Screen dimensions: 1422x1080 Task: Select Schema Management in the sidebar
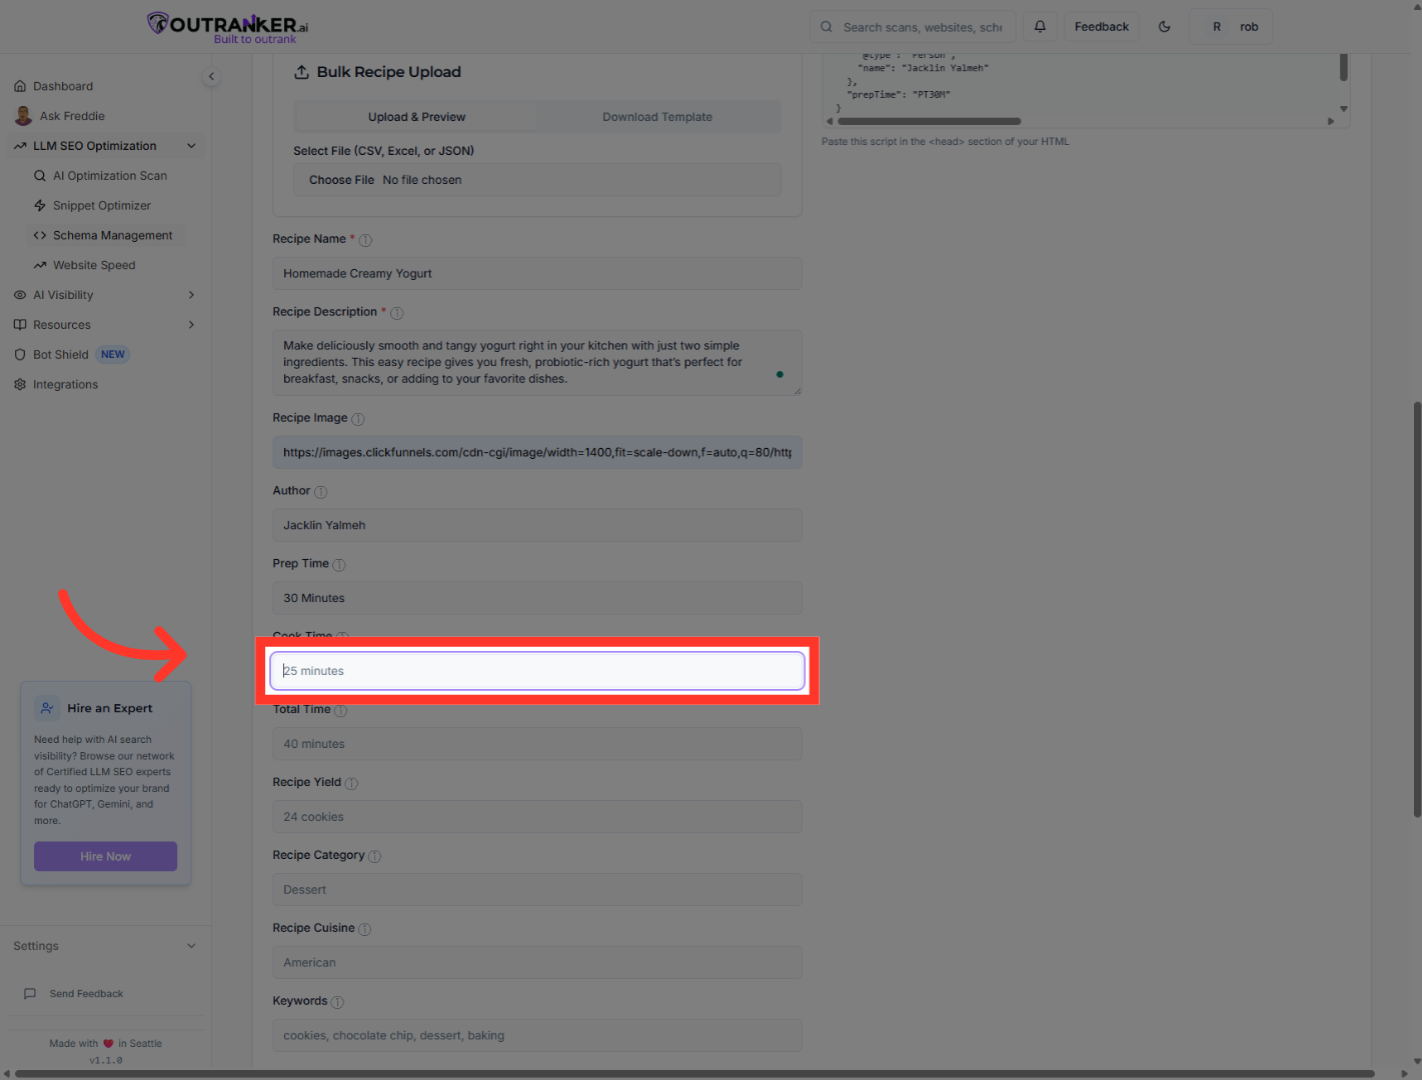pos(108,236)
